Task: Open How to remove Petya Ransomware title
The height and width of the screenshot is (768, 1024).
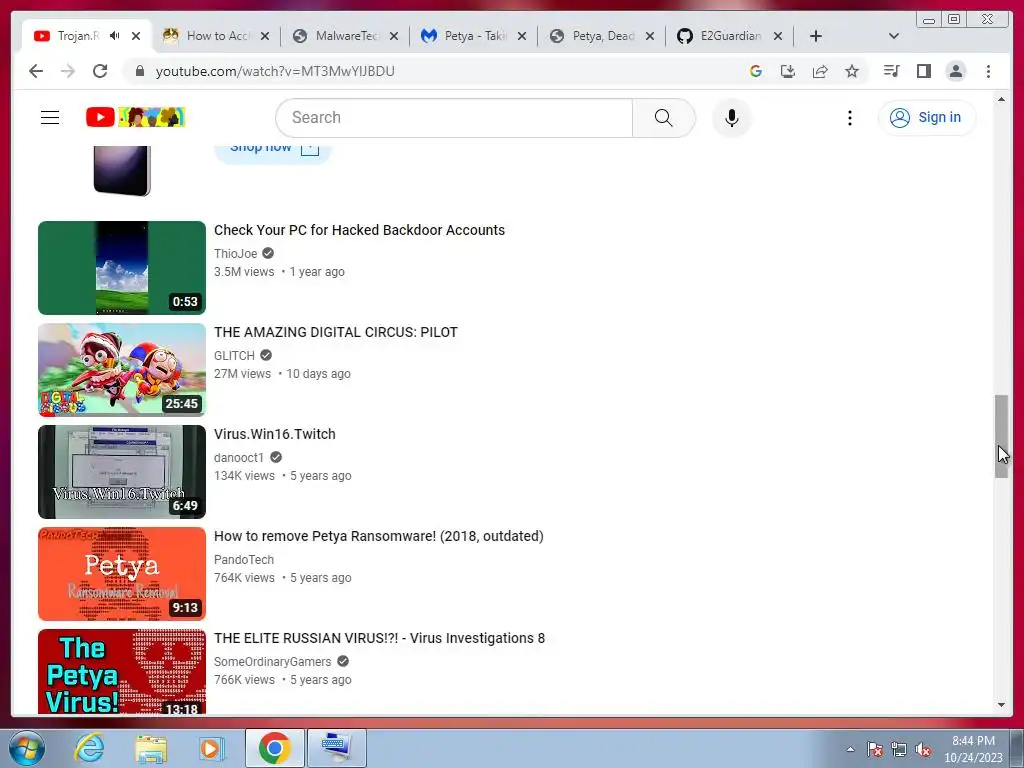Action: 379,536
